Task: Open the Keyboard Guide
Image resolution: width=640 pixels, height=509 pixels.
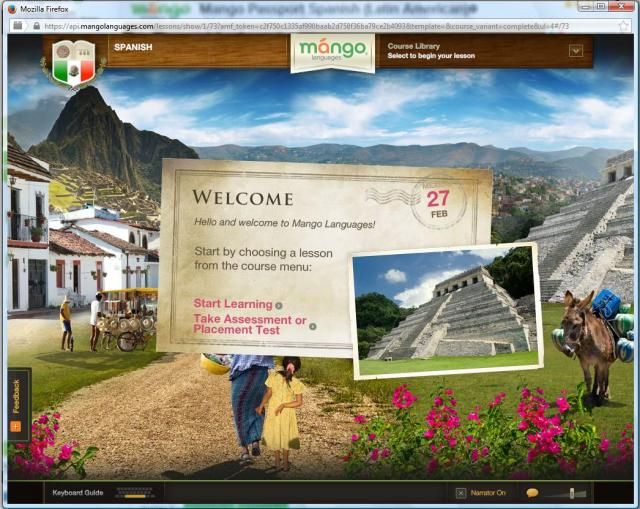Action: pyautogui.click(x=78, y=493)
